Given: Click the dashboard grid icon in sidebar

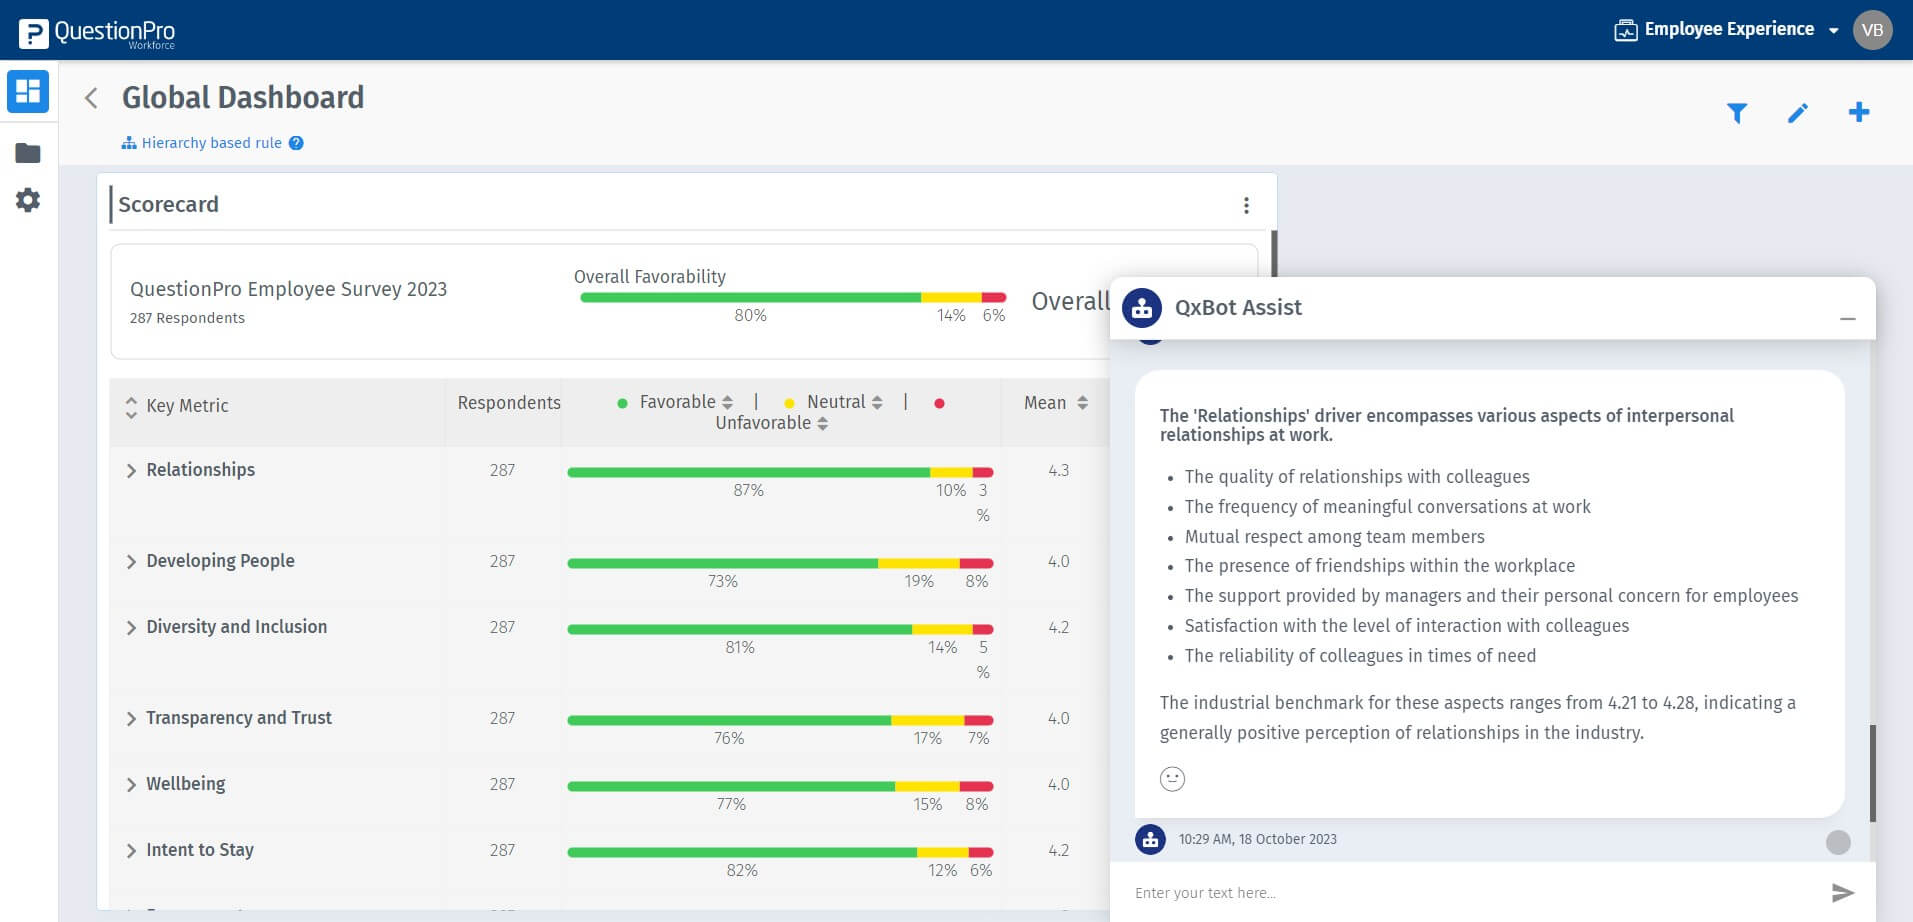Looking at the screenshot, I should (x=28, y=91).
